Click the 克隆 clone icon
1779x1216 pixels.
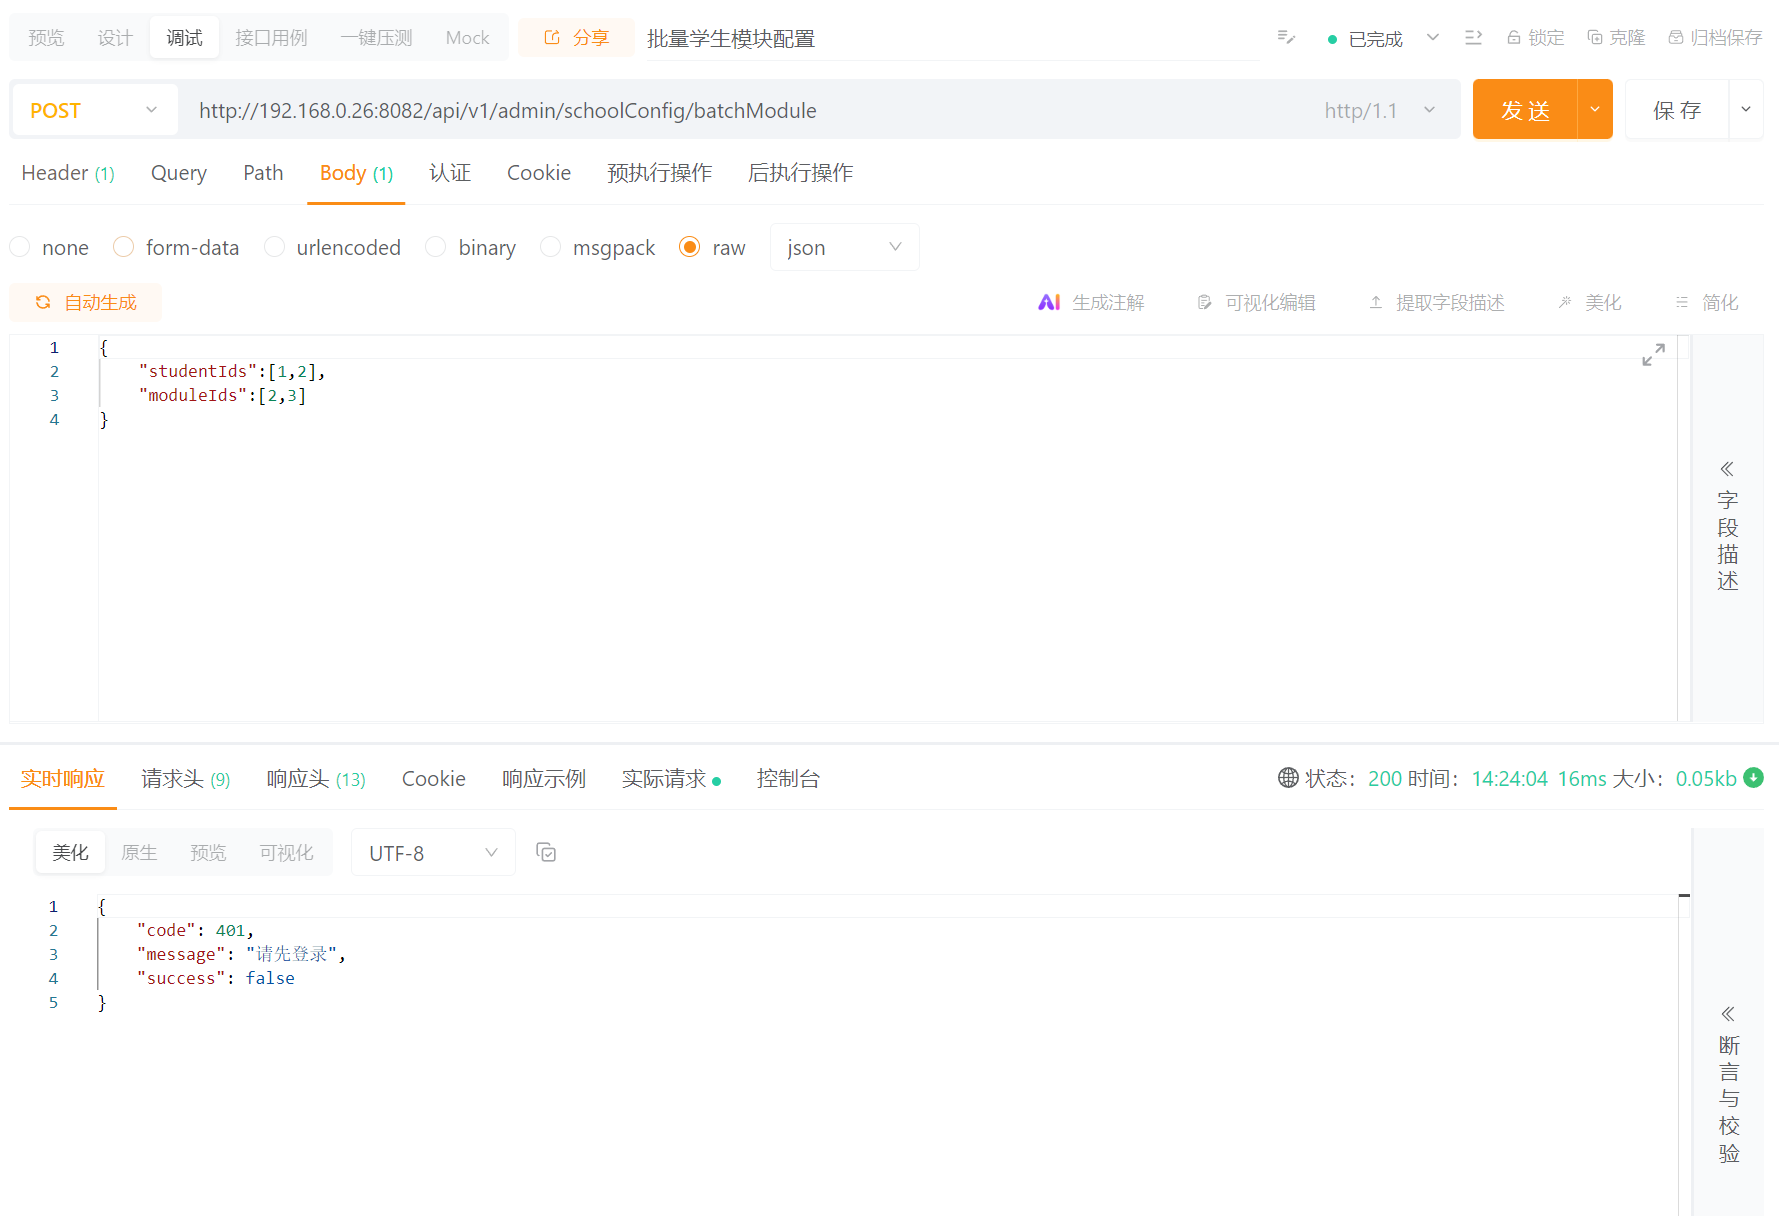coord(1595,37)
